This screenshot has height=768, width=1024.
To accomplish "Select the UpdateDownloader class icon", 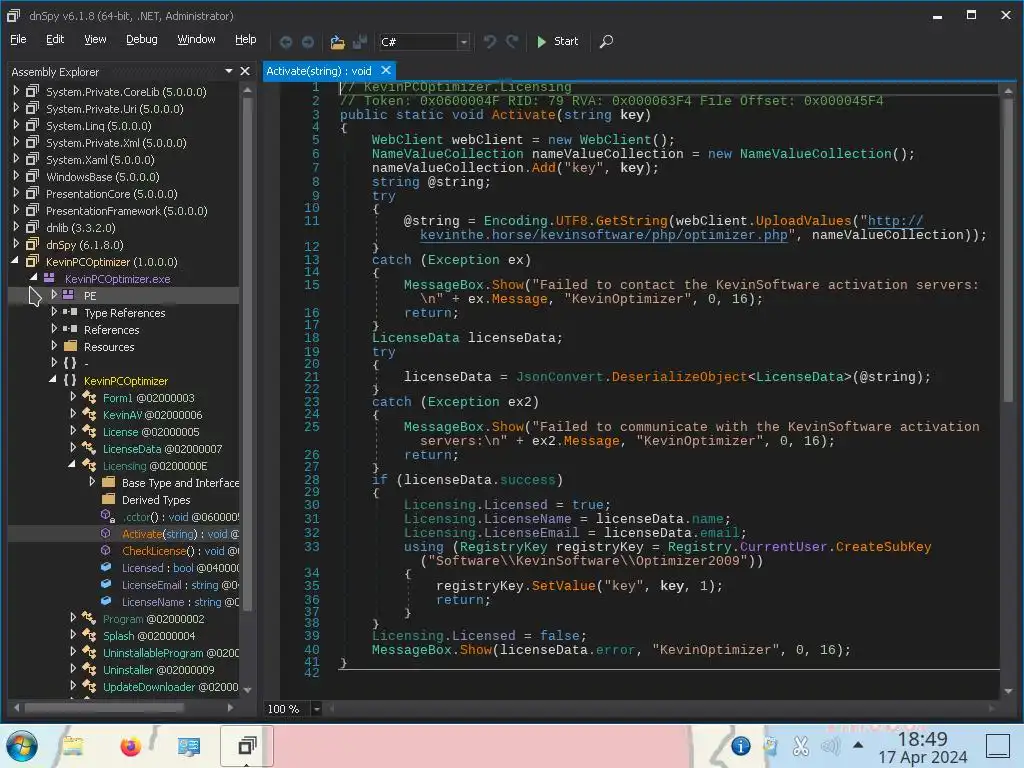I will coord(89,686).
